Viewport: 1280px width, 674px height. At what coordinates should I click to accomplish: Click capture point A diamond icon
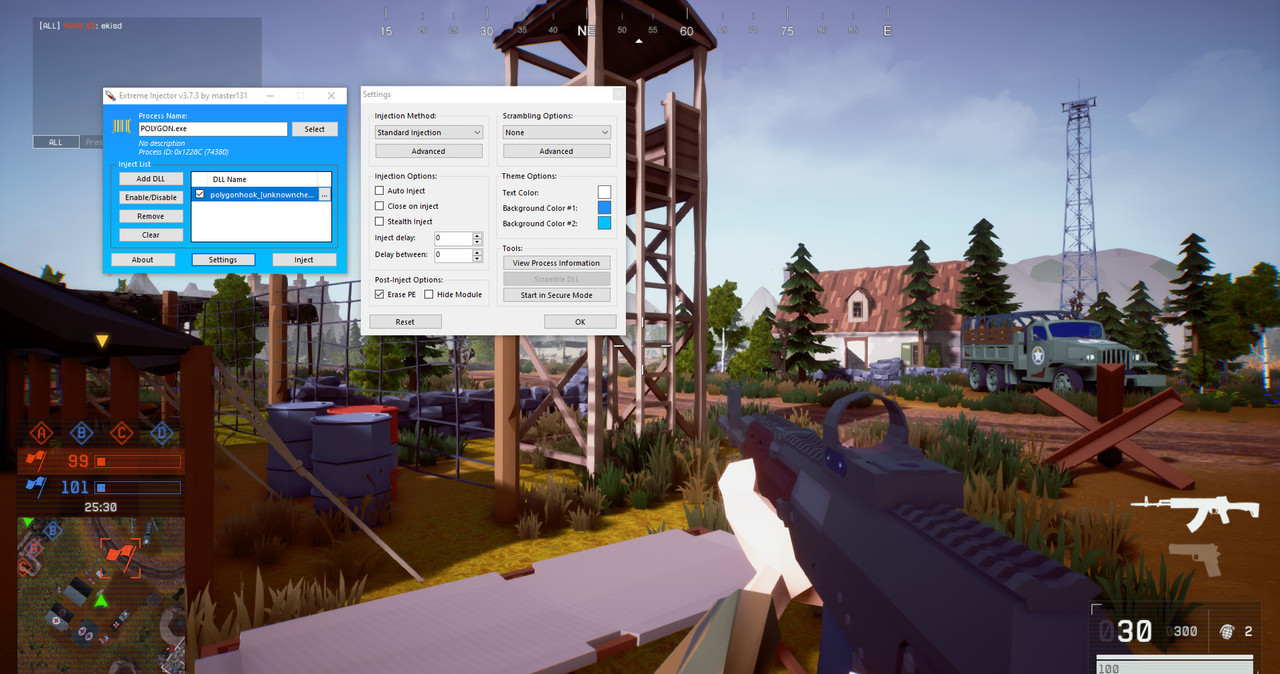click(41, 433)
